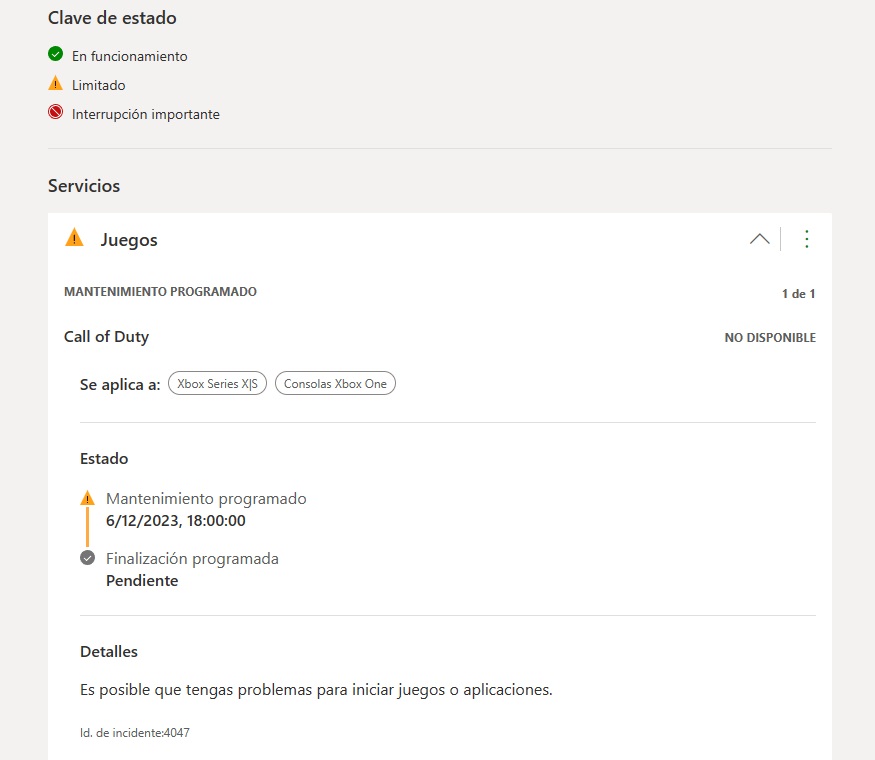Click the 1 de 1 page counter
875x760 pixels.
coord(798,294)
